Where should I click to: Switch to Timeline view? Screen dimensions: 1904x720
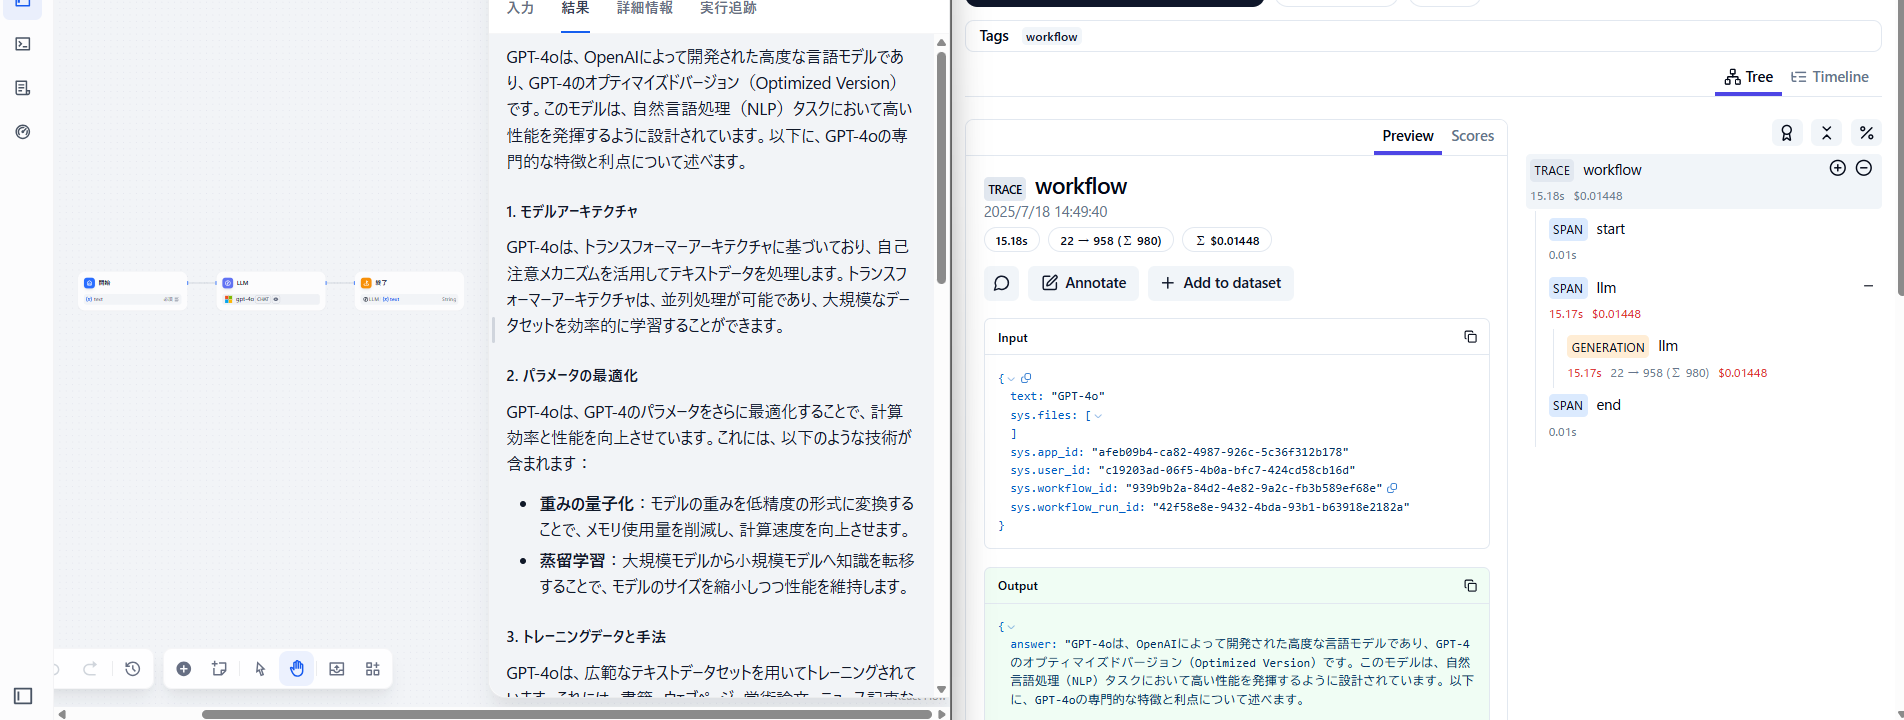(x=1829, y=77)
